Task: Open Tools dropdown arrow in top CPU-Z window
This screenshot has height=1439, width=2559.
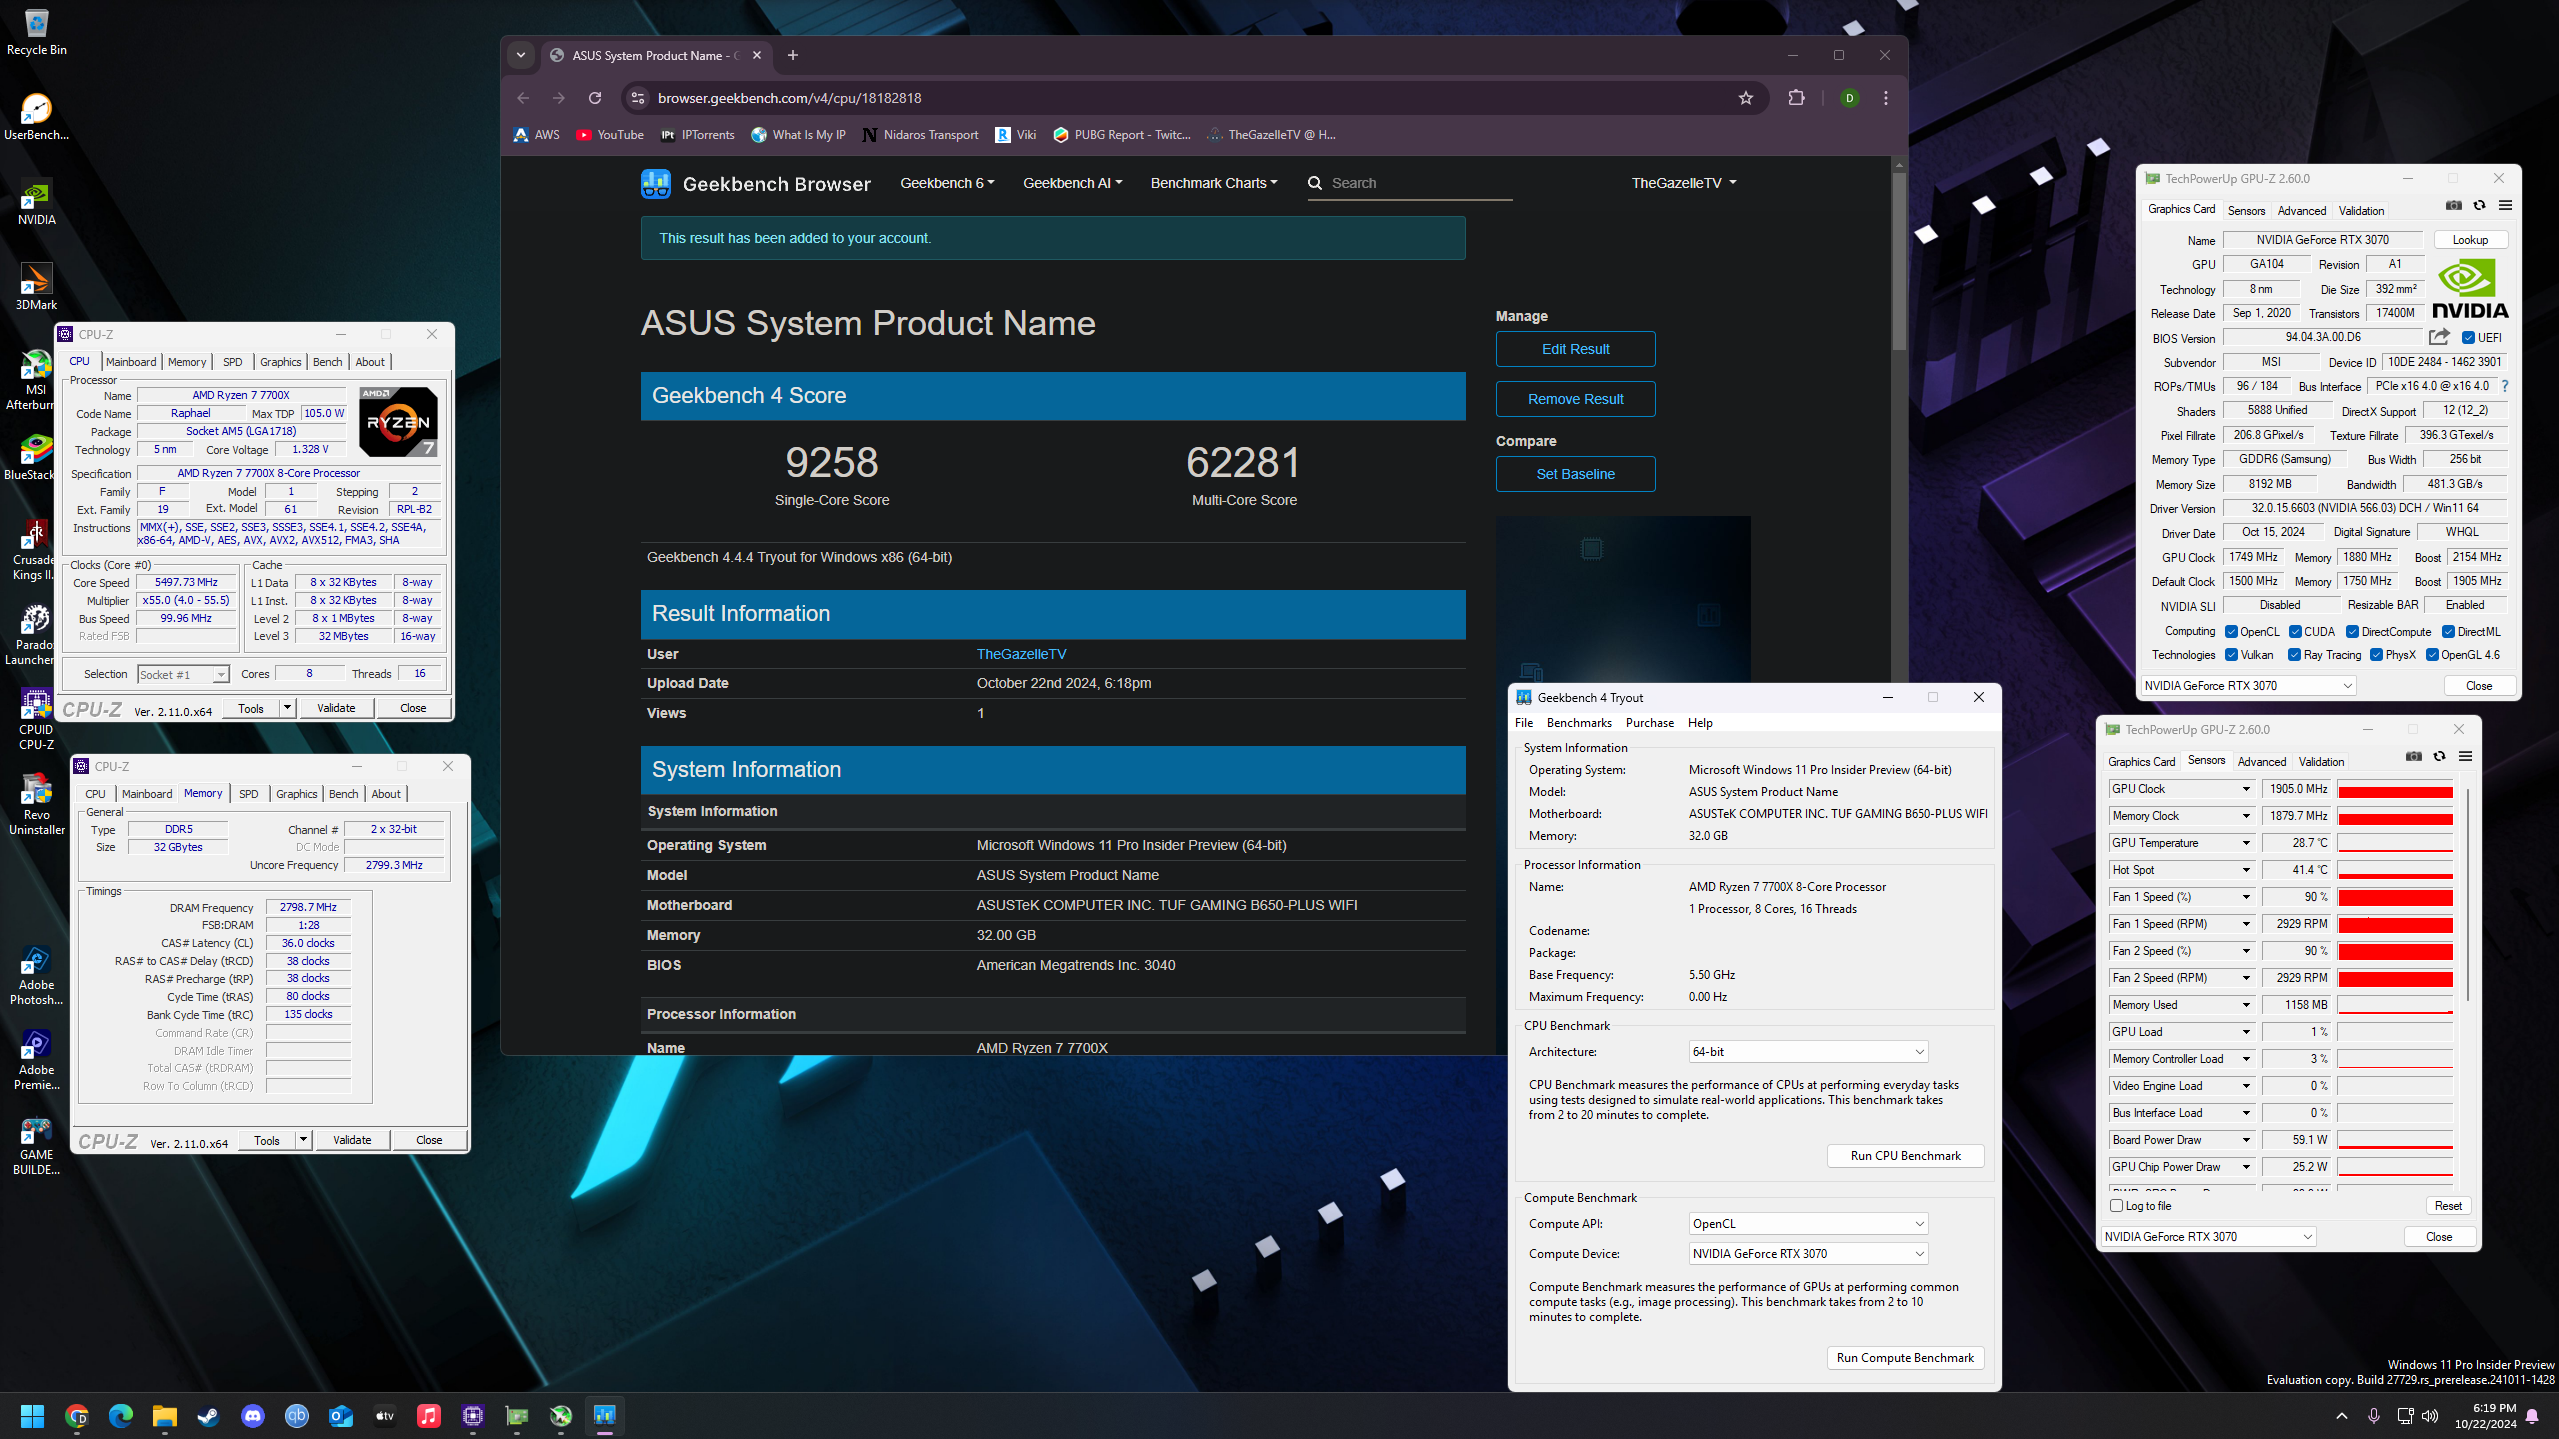Action: pyautogui.click(x=287, y=708)
